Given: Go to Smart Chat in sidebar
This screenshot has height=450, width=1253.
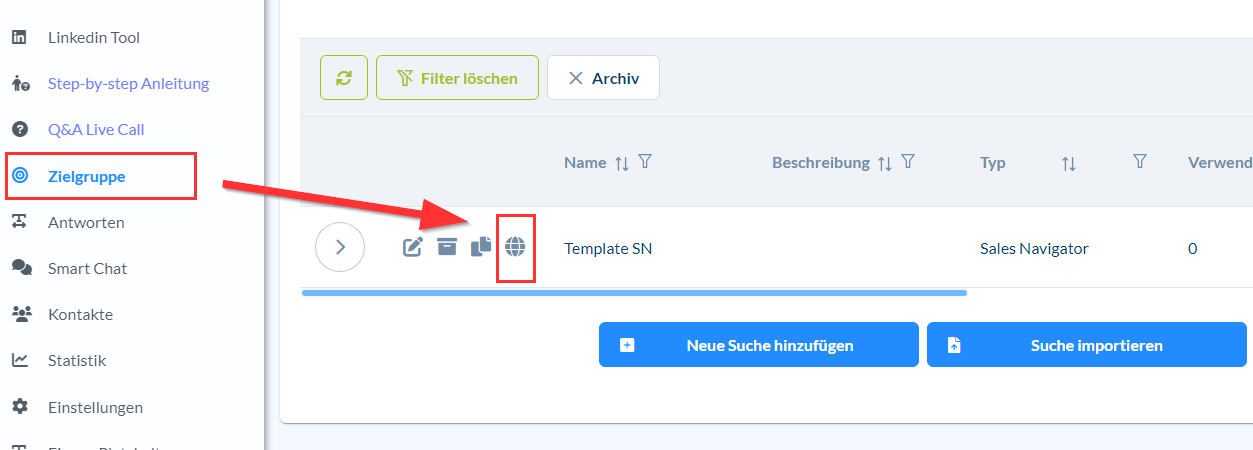Looking at the screenshot, I should pyautogui.click(x=87, y=268).
